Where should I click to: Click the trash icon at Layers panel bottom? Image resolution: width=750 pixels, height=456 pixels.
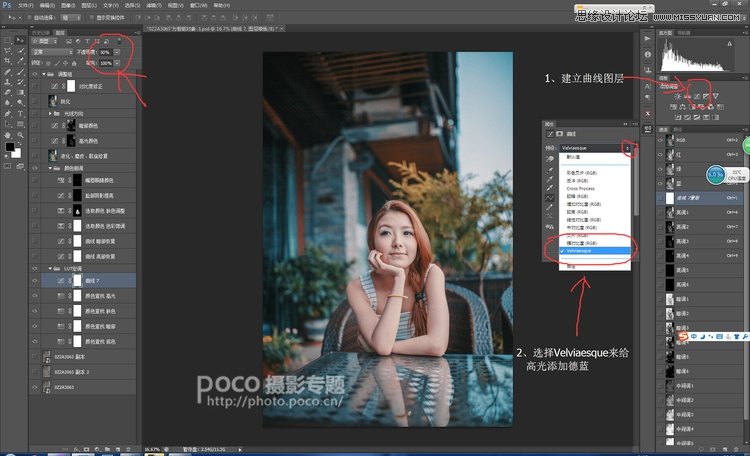point(128,449)
